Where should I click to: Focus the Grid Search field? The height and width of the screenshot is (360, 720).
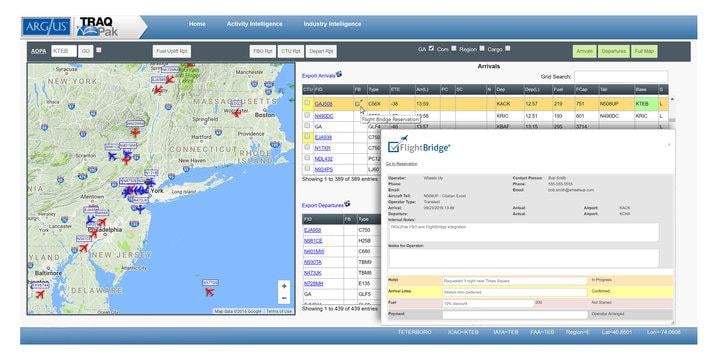tap(621, 77)
